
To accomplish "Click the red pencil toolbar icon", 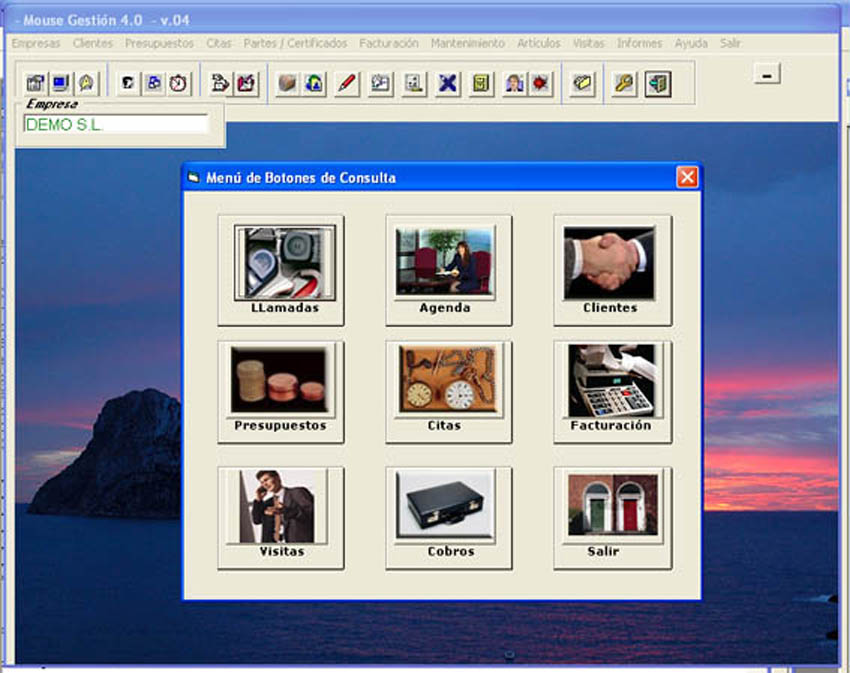I will [x=346, y=84].
